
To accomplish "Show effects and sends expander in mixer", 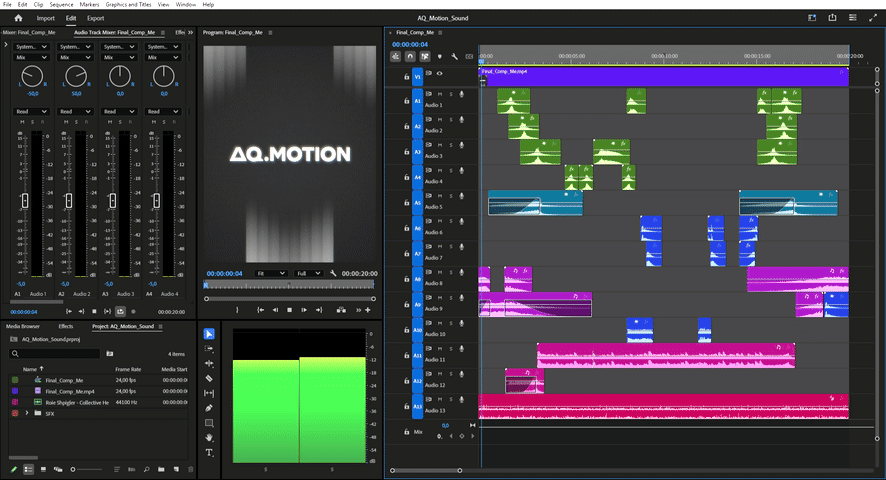I will [6, 44].
